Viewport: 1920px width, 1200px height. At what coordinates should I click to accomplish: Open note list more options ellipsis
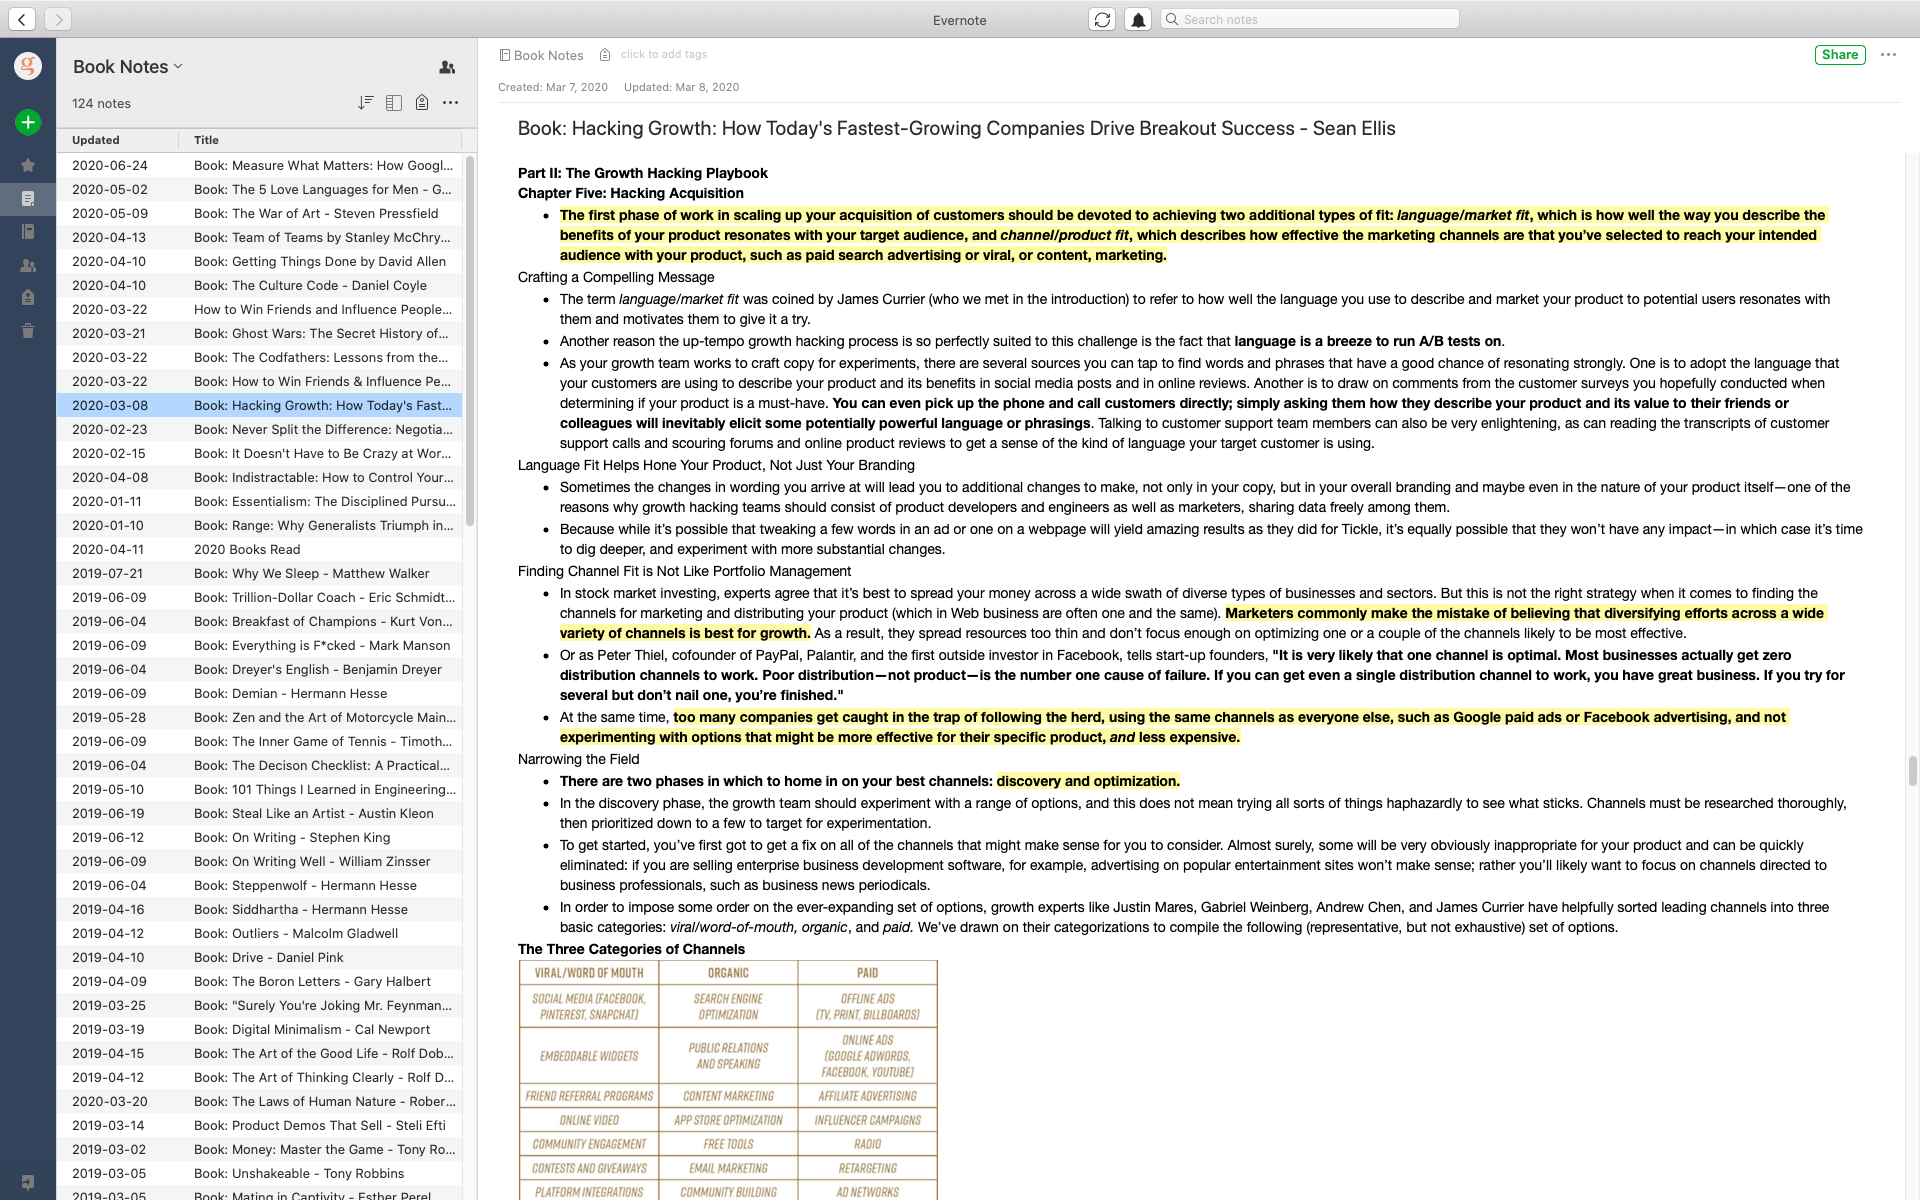click(451, 102)
